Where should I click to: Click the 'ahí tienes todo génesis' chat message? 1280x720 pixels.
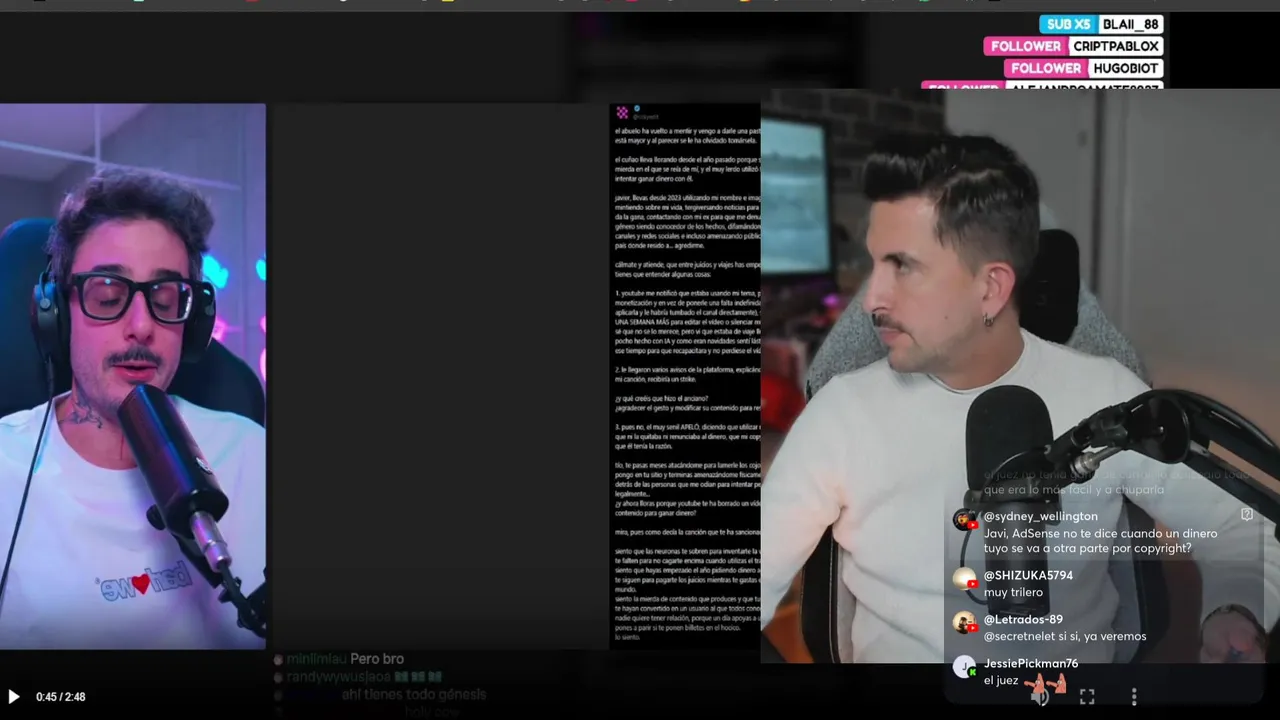(414, 694)
